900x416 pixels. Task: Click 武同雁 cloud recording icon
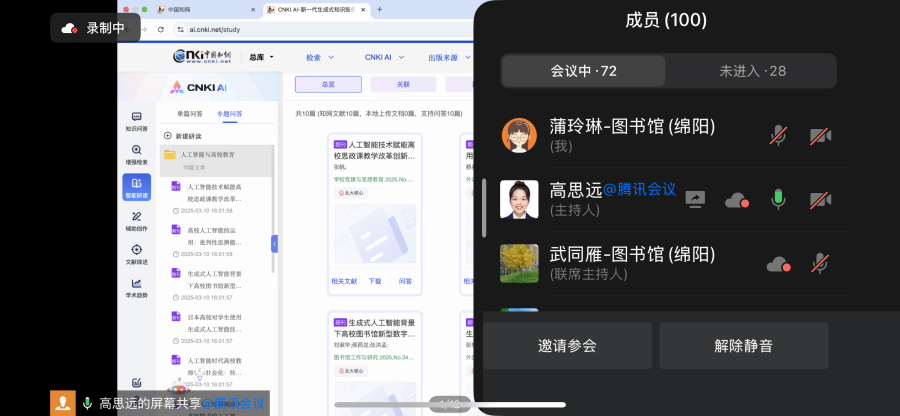tap(779, 265)
